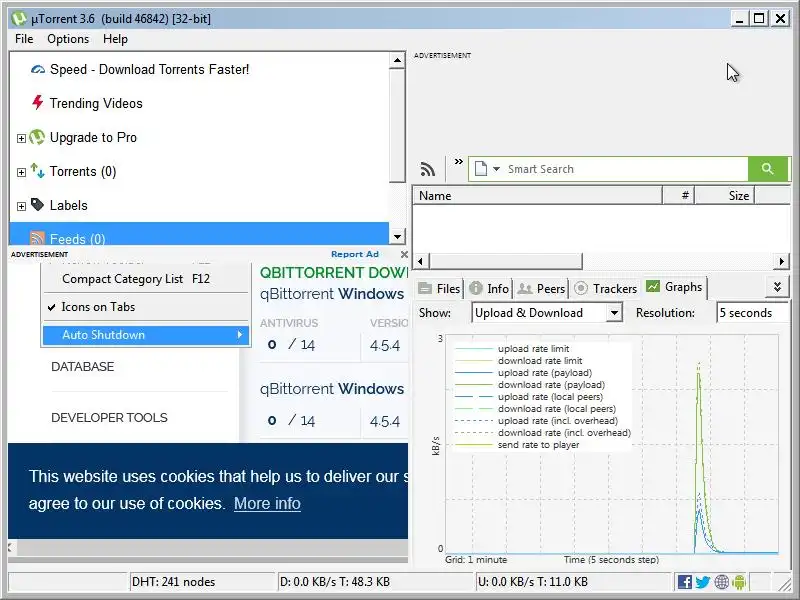Switch to the Graphs tab
Screen dimensions: 800x600
pyautogui.click(x=674, y=287)
